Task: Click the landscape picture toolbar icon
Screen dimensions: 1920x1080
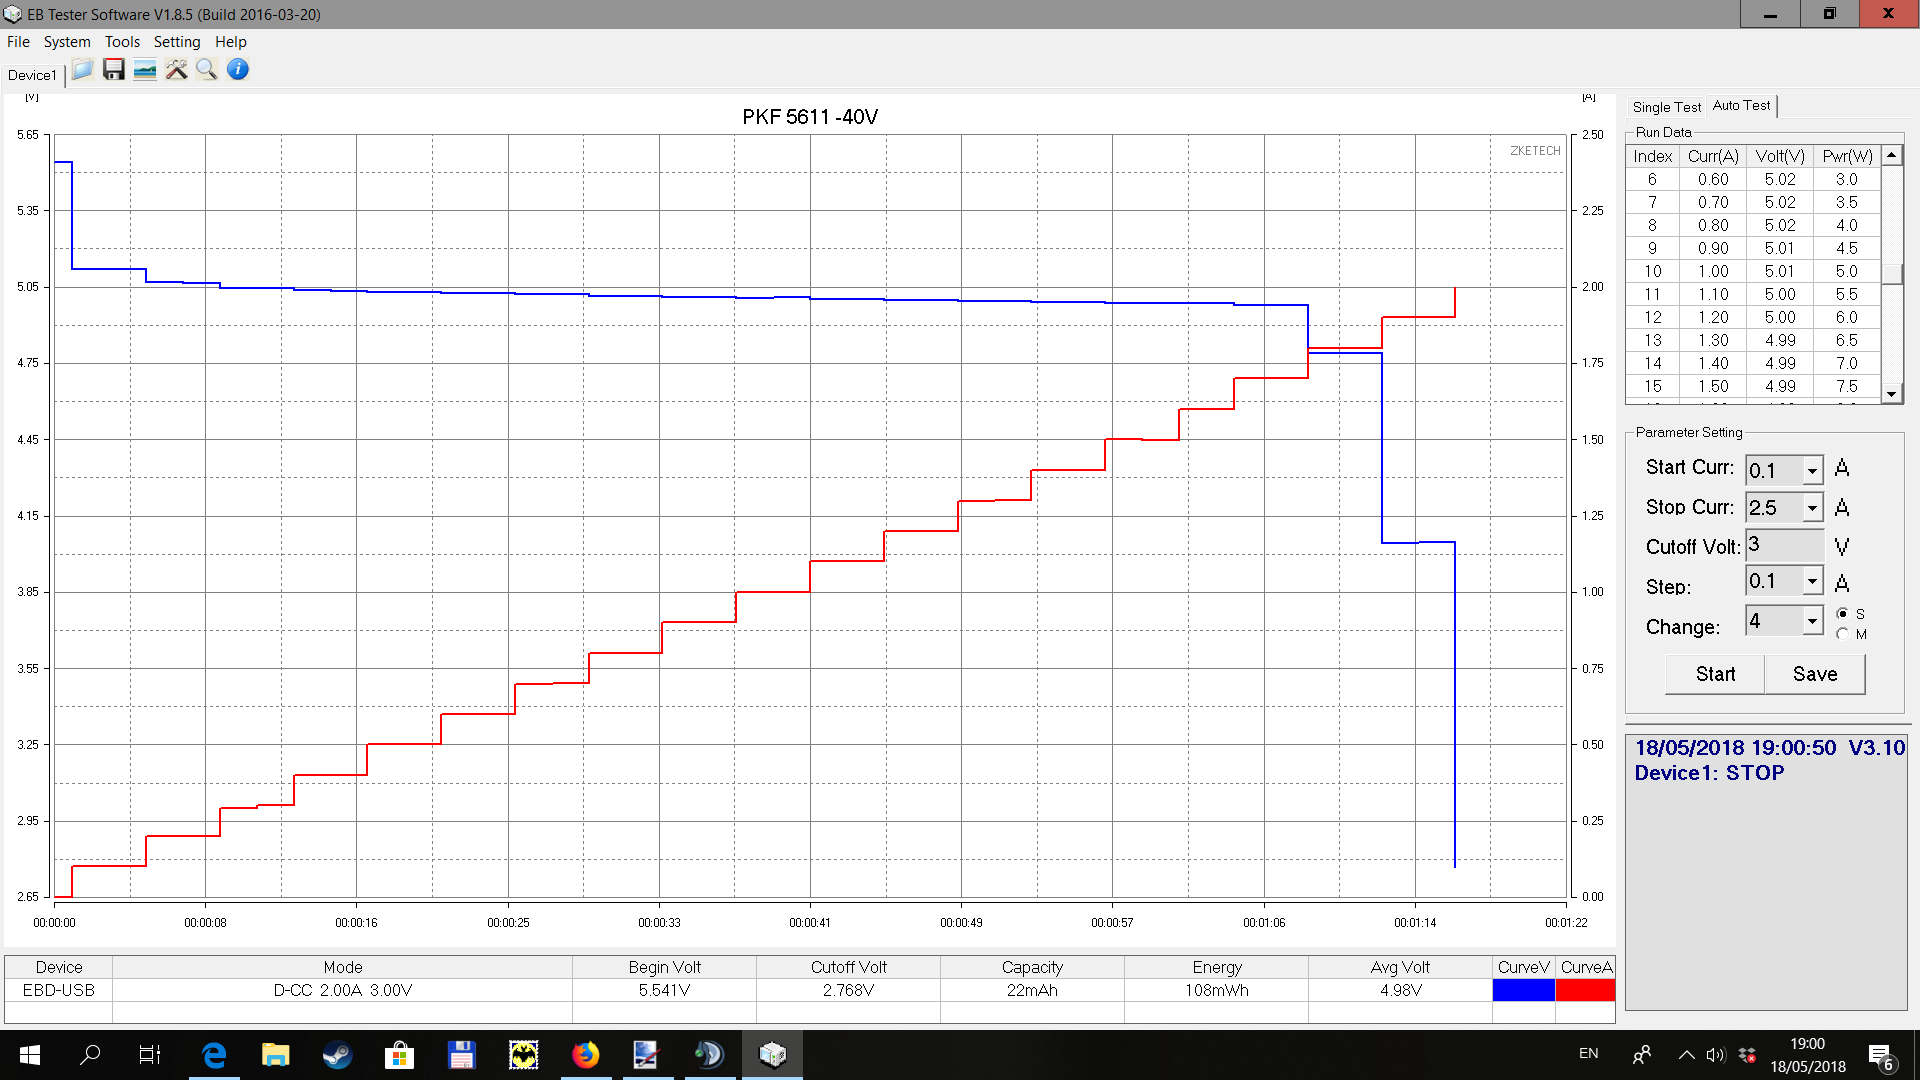Action: coord(145,70)
